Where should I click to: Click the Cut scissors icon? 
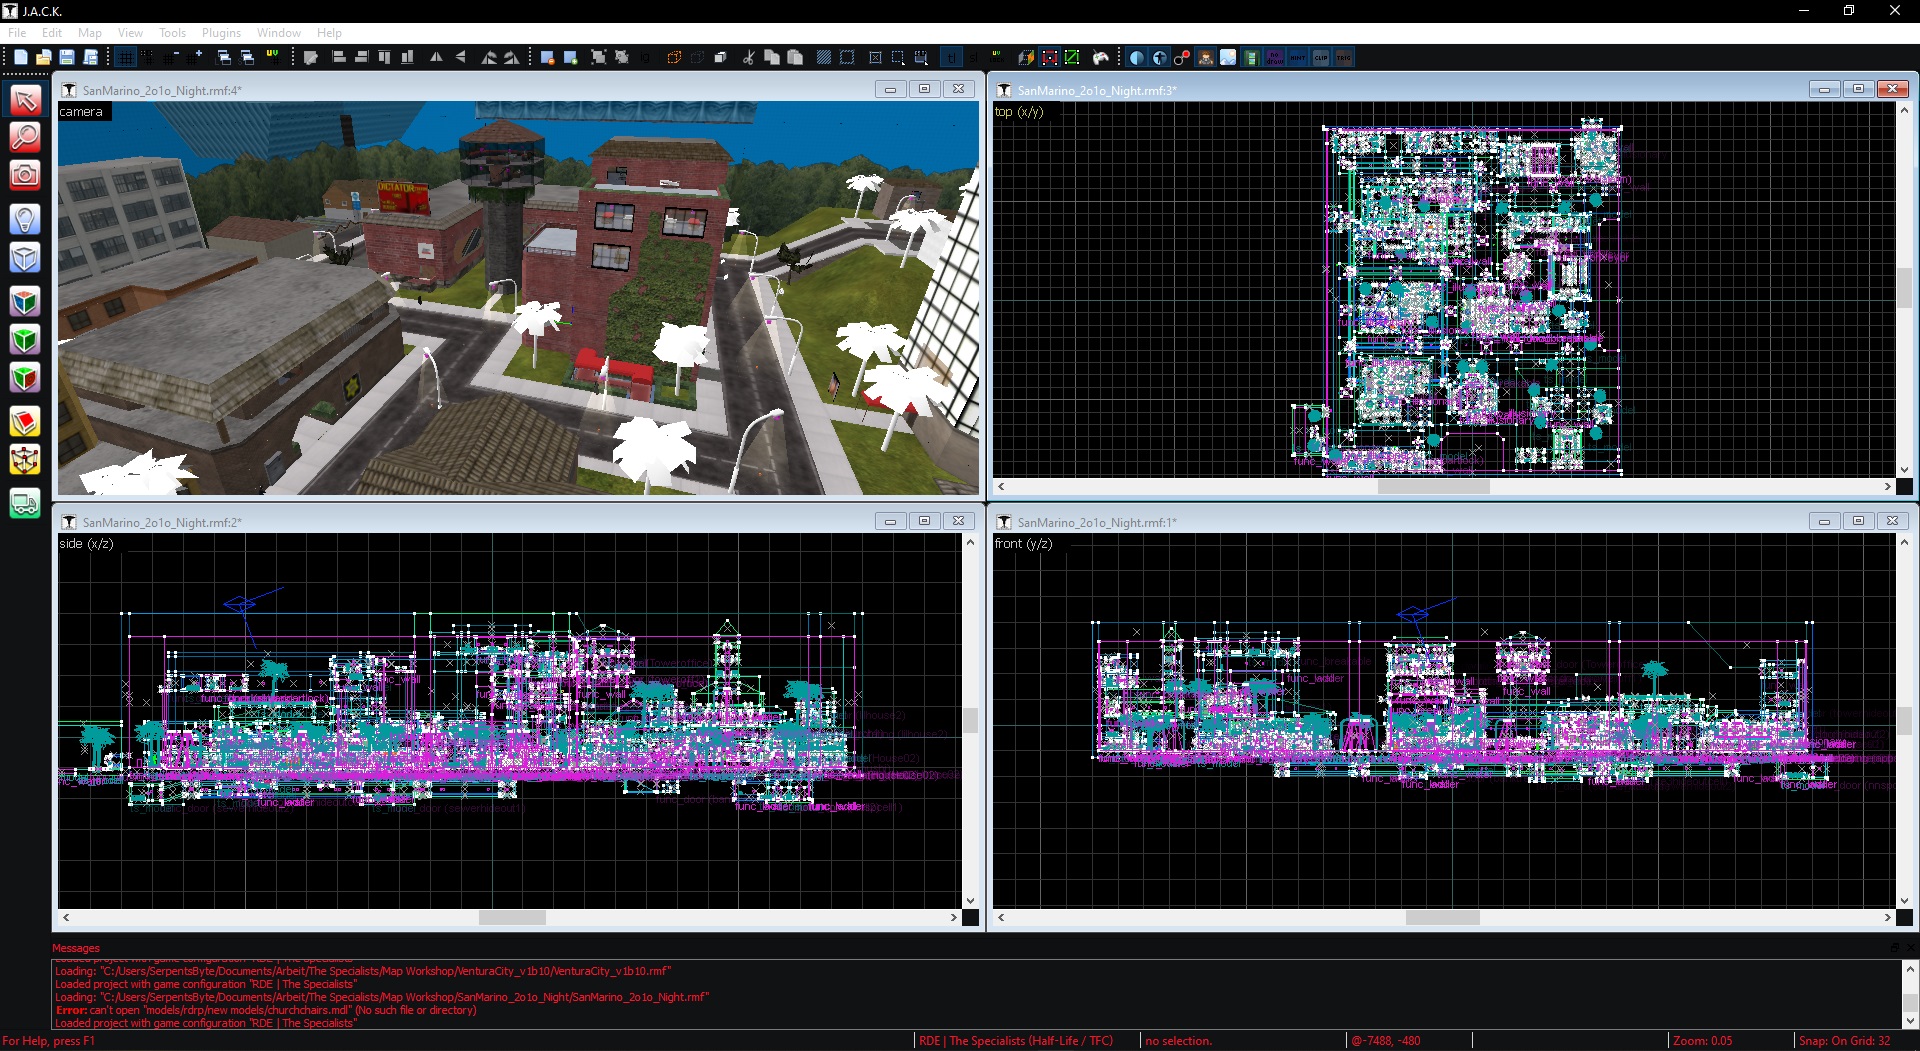coord(748,58)
